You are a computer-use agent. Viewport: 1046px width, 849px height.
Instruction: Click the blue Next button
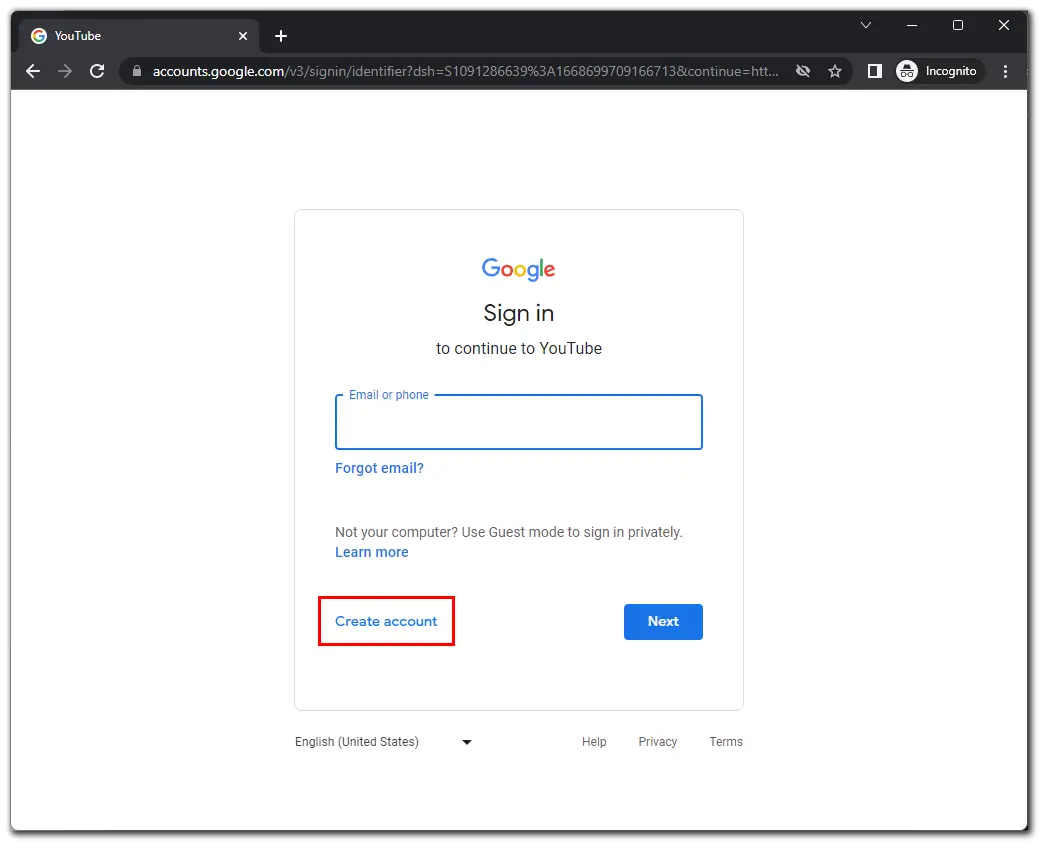coord(663,622)
